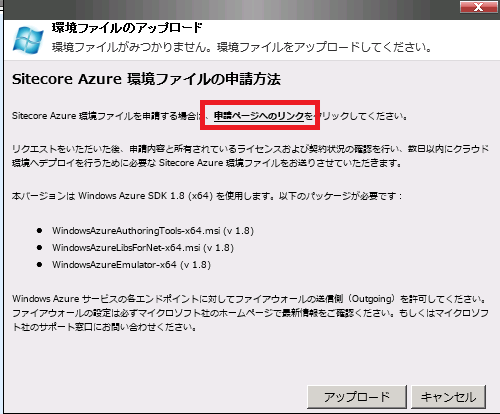
Task: Click the sentence starting Sitecore Azure 環境ファイルを申請
Action: [x=210, y=116]
